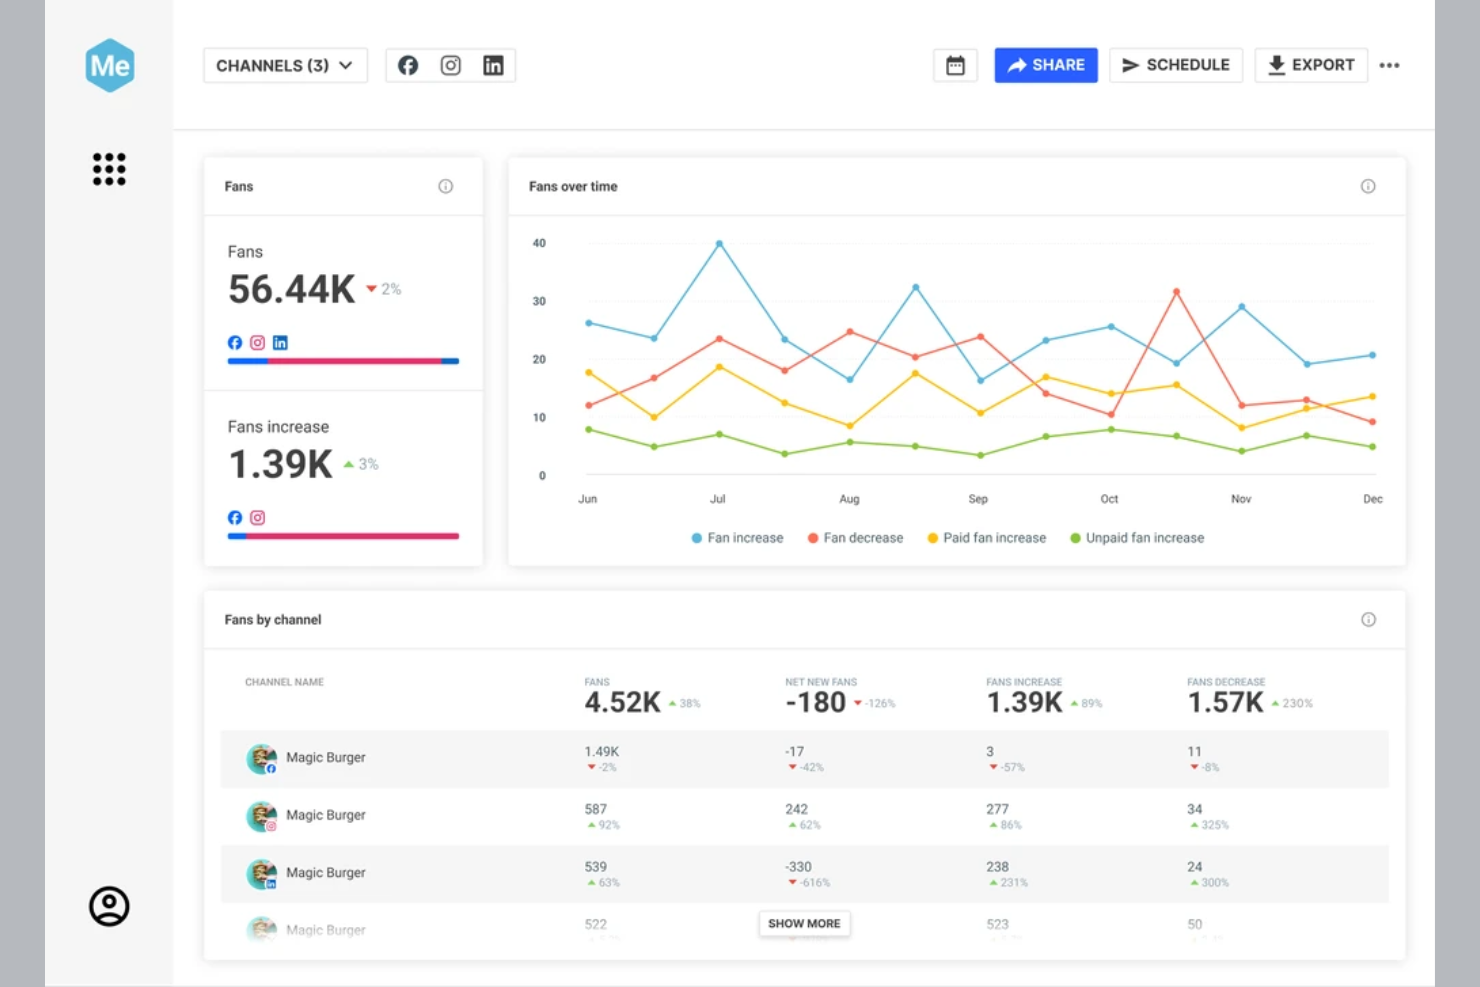Click net new fans value -330
1480x987 pixels.
click(x=798, y=867)
